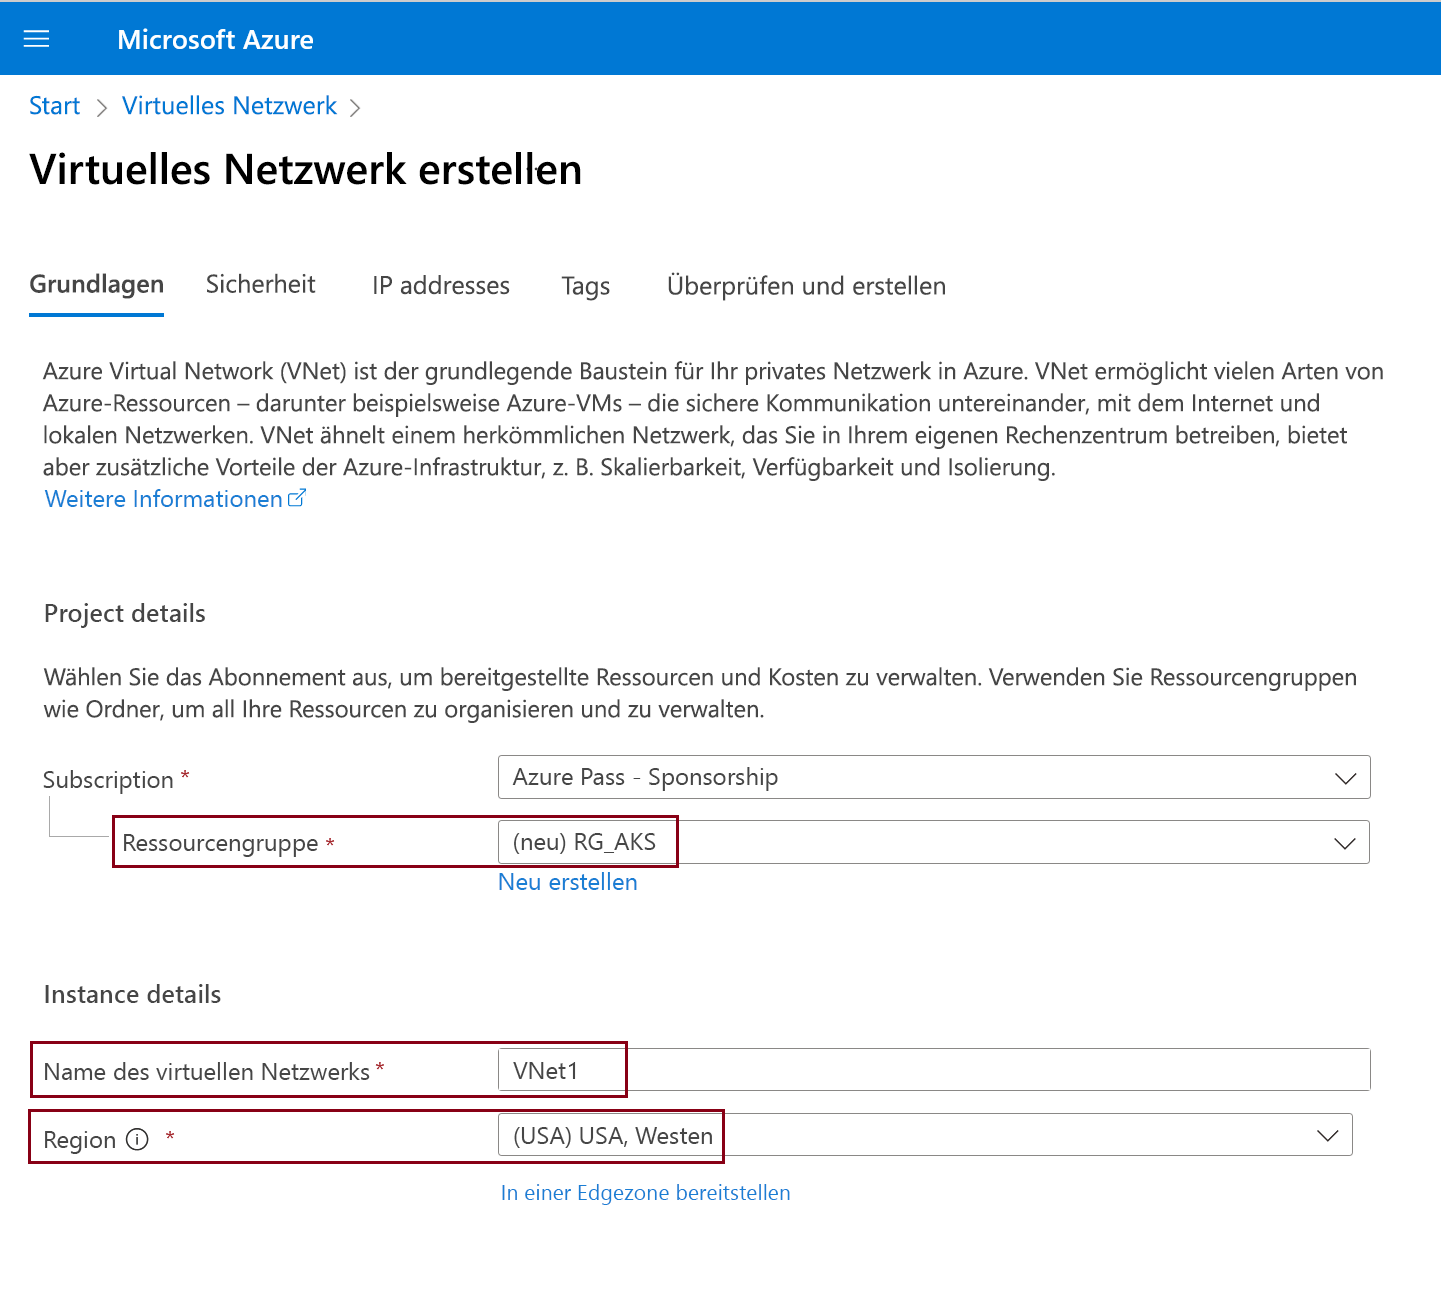Click the Virtuelles Netzwerk erstellen title
The width and height of the screenshot is (1441, 1312).
[x=306, y=169]
